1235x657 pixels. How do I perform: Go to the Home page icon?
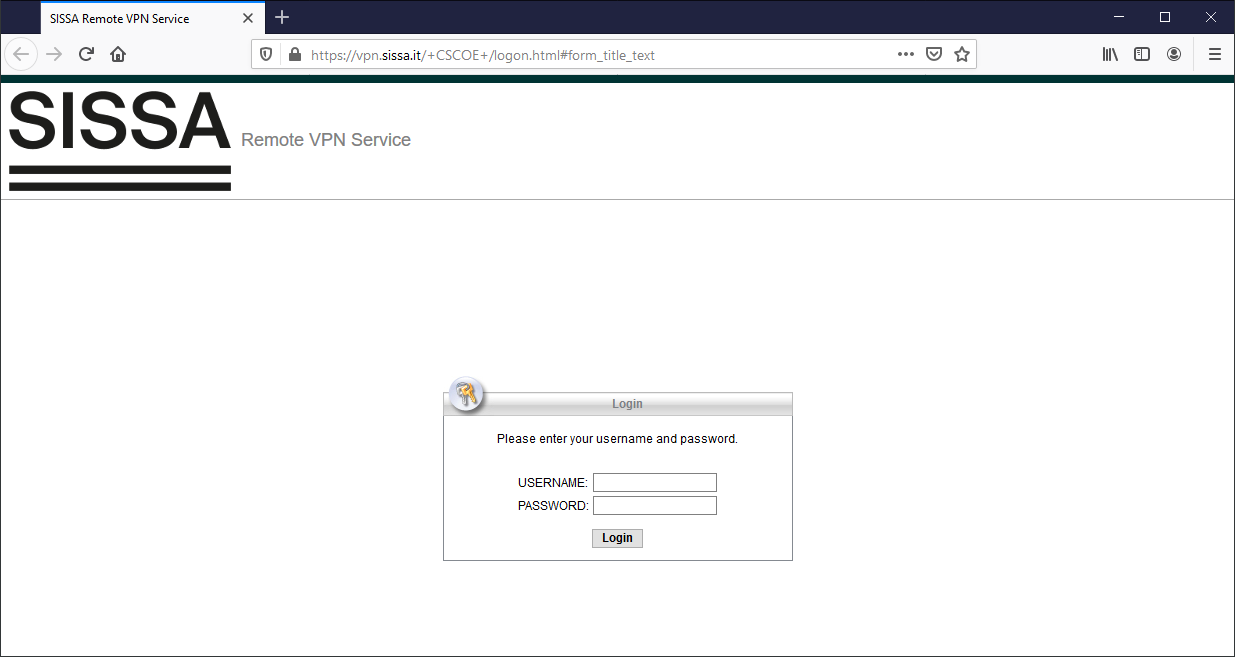point(118,54)
